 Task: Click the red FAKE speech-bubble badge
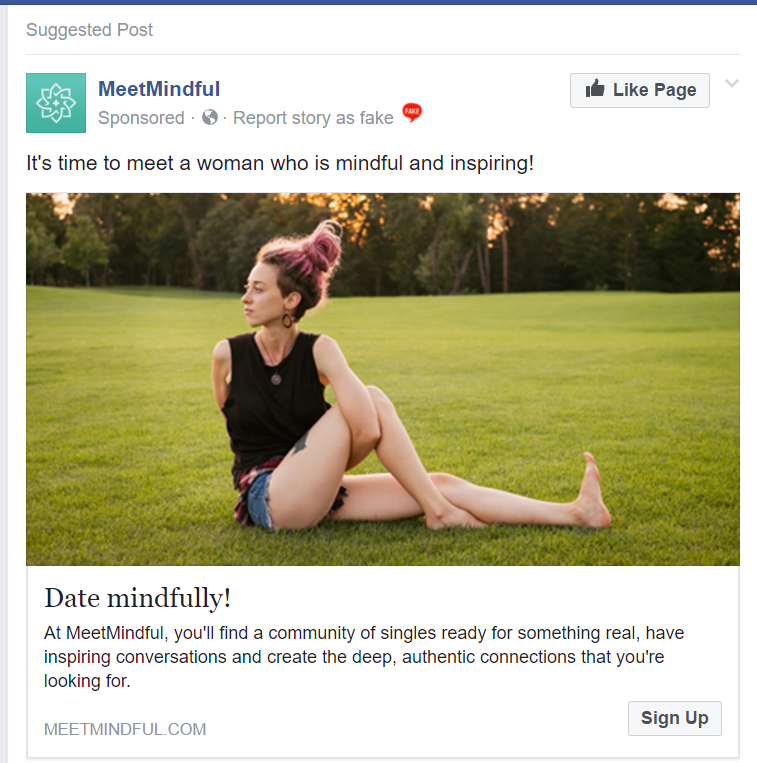(x=412, y=113)
